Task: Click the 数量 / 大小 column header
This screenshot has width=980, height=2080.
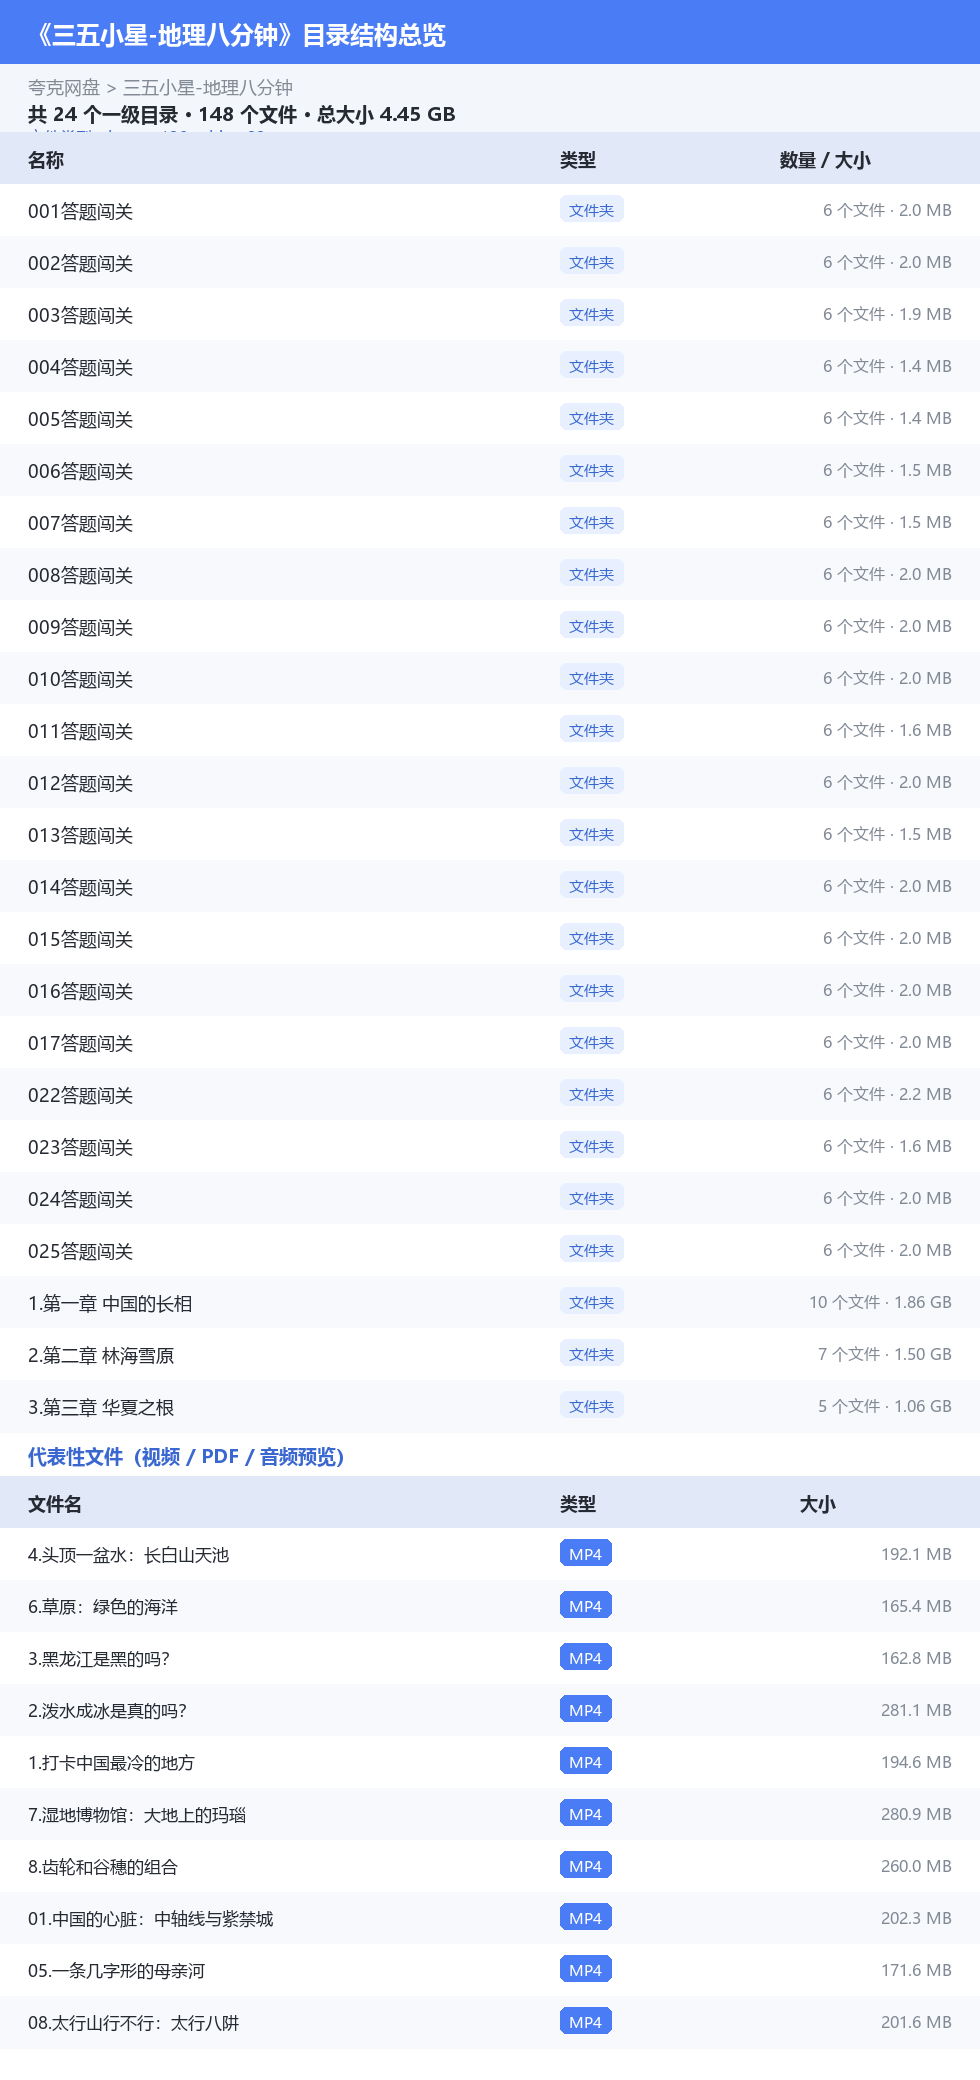Action: (x=825, y=160)
